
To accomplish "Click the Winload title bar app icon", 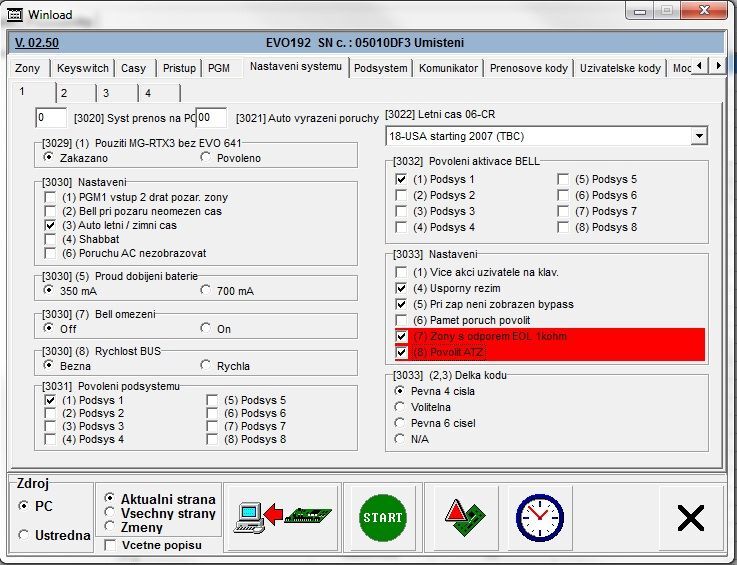I will [x=15, y=15].
